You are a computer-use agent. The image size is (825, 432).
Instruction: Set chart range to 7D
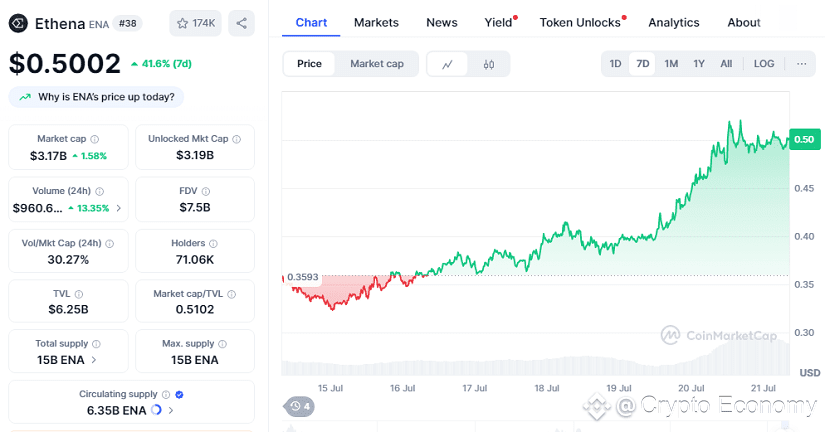[x=642, y=64]
